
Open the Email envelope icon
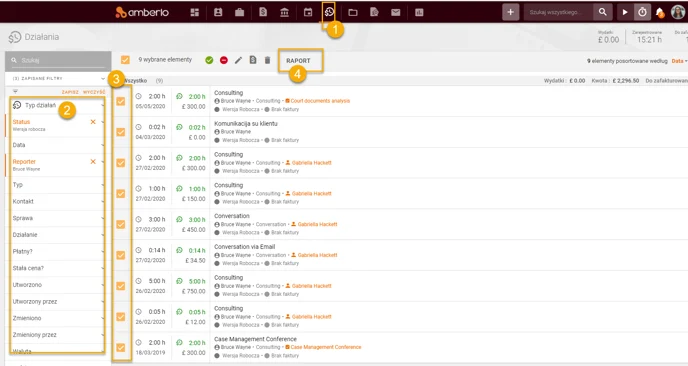point(396,12)
